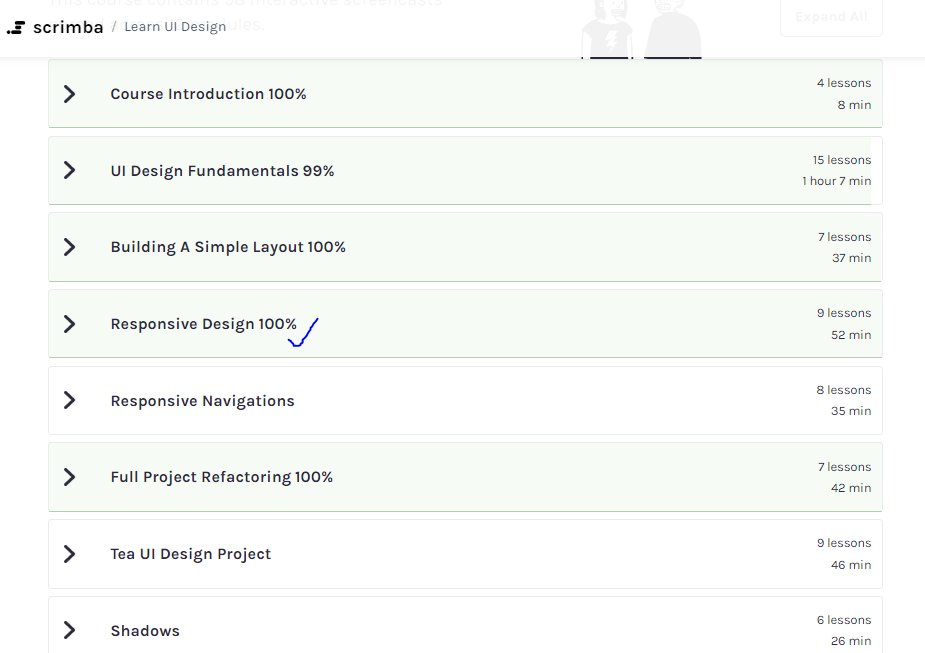Expand Building A Simple Layout chevron
The width and height of the screenshot is (925, 653).
point(70,247)
